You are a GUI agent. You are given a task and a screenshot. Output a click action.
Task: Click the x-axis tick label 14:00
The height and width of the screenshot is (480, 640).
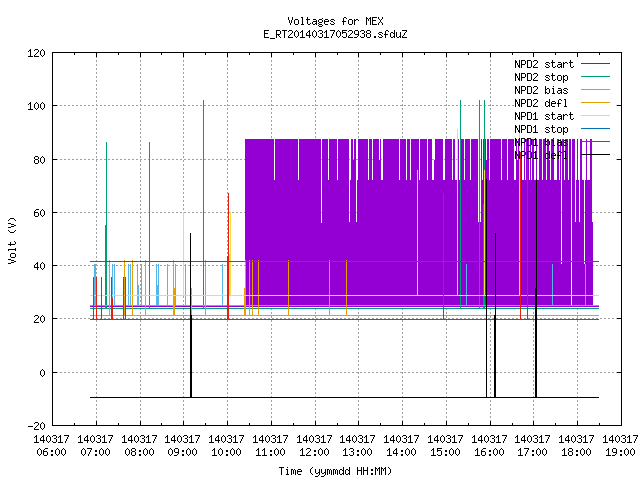(402, 452)
